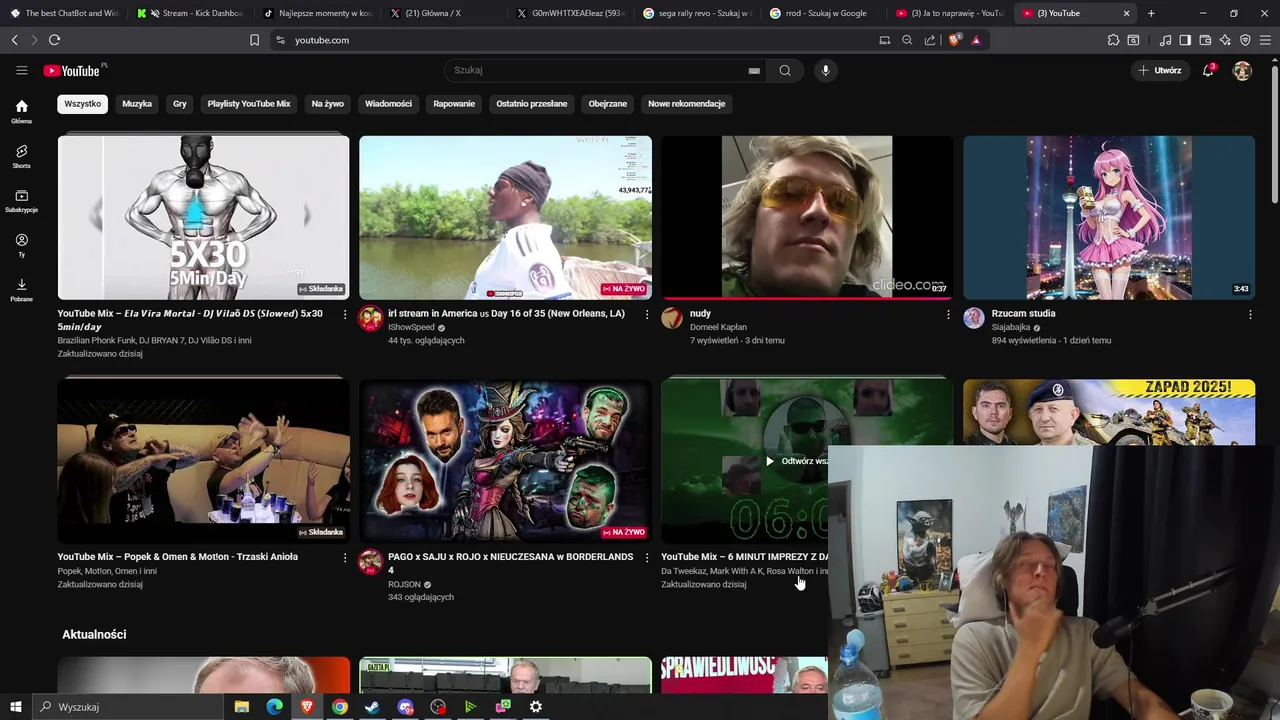The height and width of the screenshot is (720, 1280).
Task: Open Subskrypcje in the sidebar
Action: [x=21, y=201]
